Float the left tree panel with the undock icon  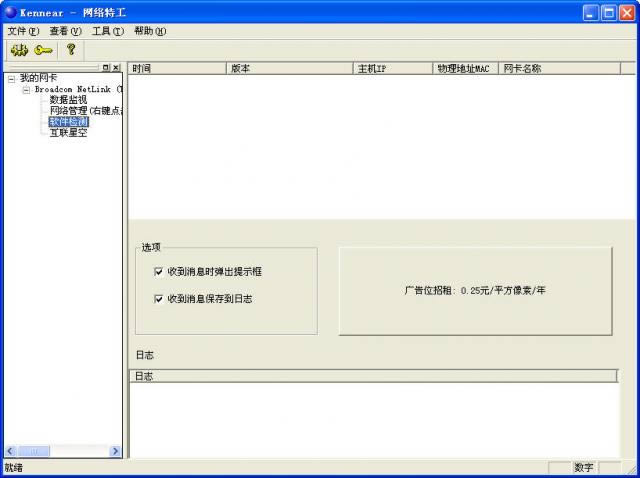(106, 67)
